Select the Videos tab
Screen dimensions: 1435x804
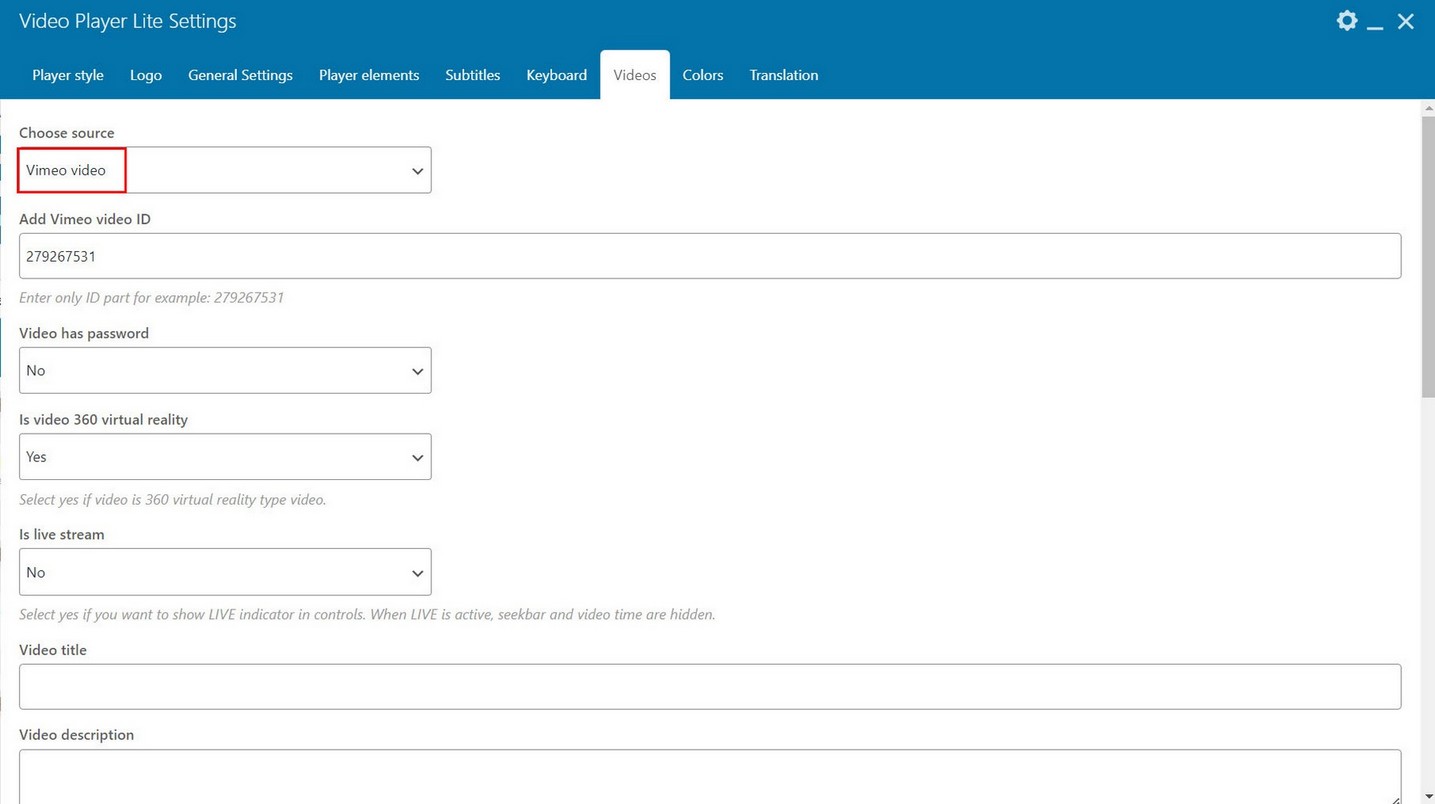click(x=635, y=75)
